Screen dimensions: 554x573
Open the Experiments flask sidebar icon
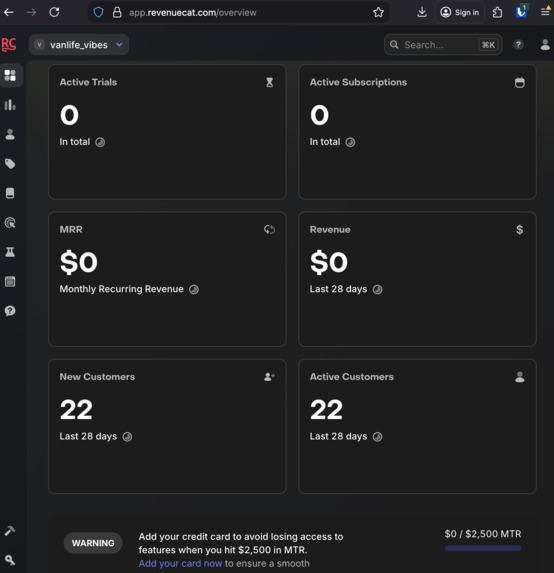10,252
